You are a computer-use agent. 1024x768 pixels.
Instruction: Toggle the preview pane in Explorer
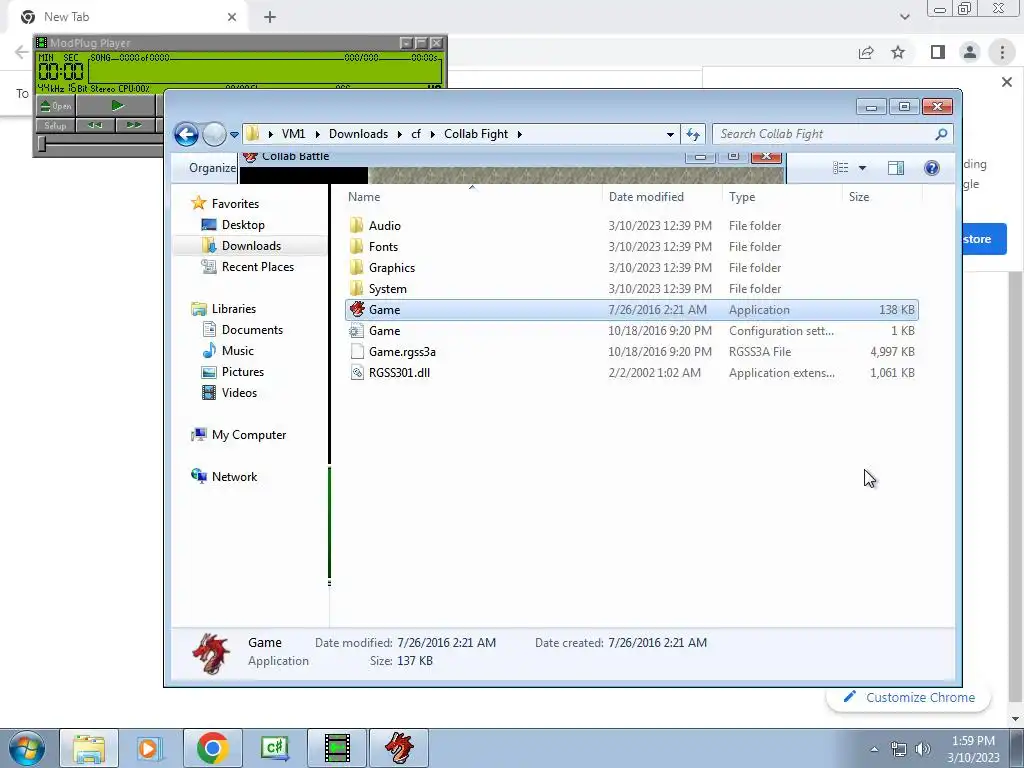[x=896, y=168]
